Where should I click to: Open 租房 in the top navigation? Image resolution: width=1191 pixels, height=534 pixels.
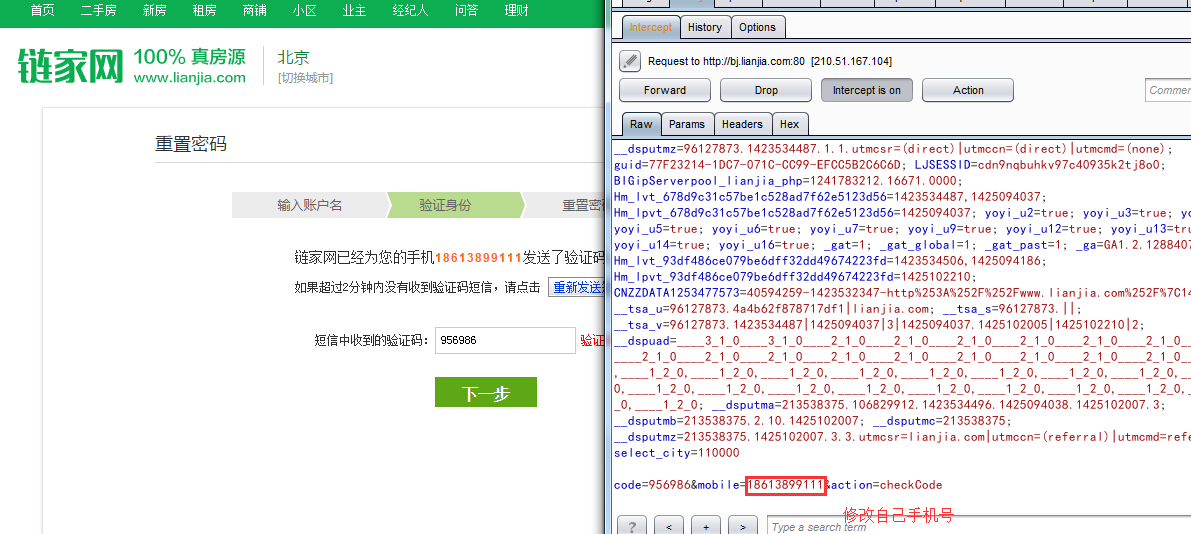204,10
